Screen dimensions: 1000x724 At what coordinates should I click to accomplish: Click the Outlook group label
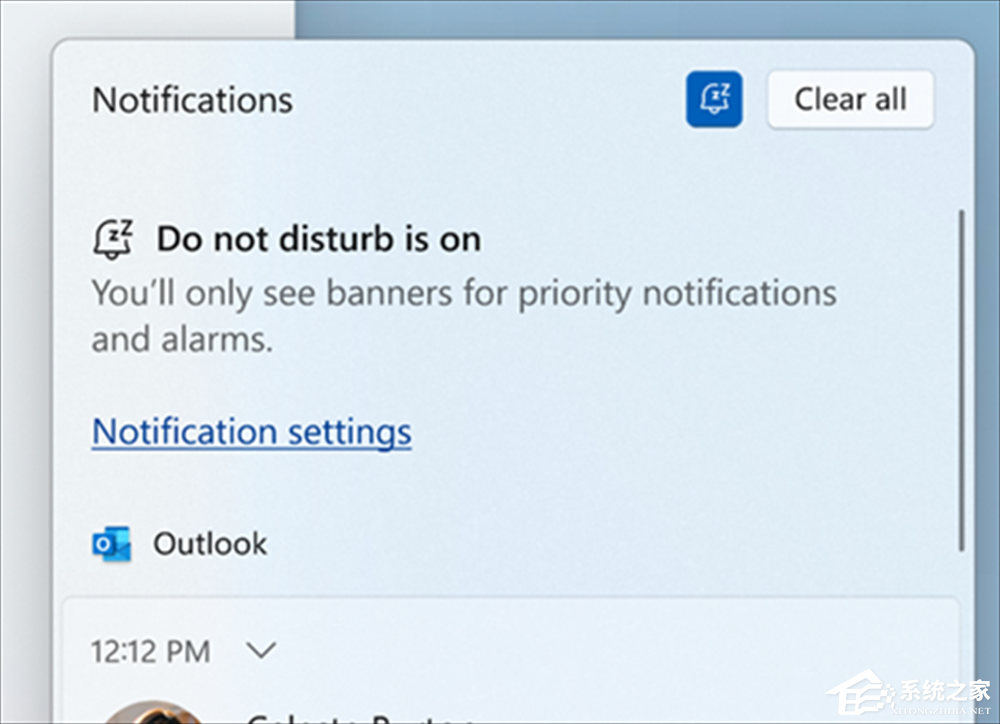tap(210, 544)
